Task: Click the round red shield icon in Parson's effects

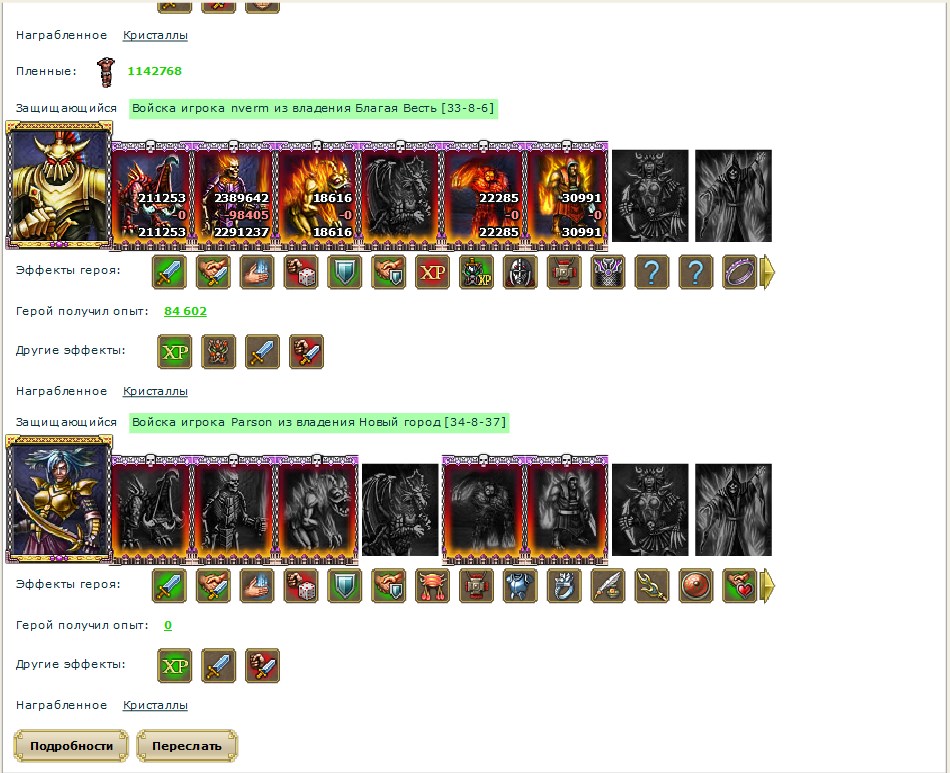Action: click(696, 586)
